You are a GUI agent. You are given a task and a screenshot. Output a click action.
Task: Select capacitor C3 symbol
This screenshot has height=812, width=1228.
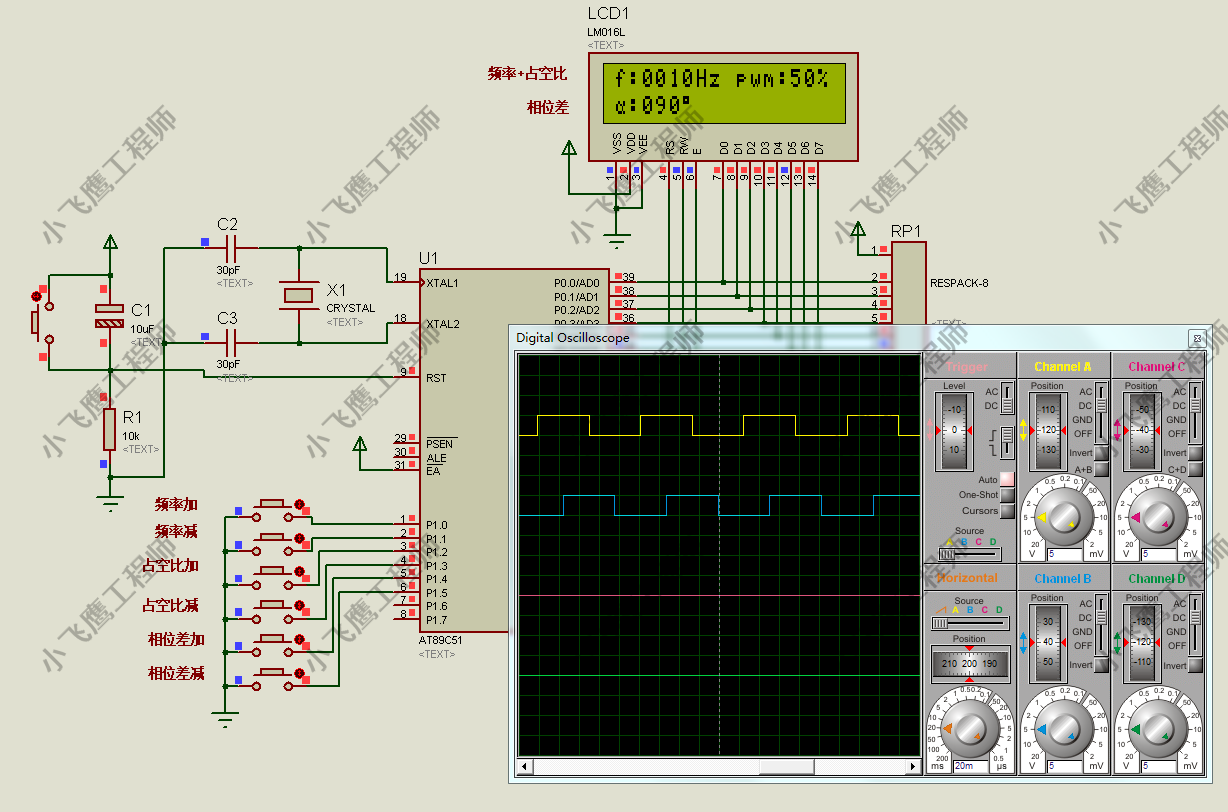pyautogui.click(x=229, y=342)
